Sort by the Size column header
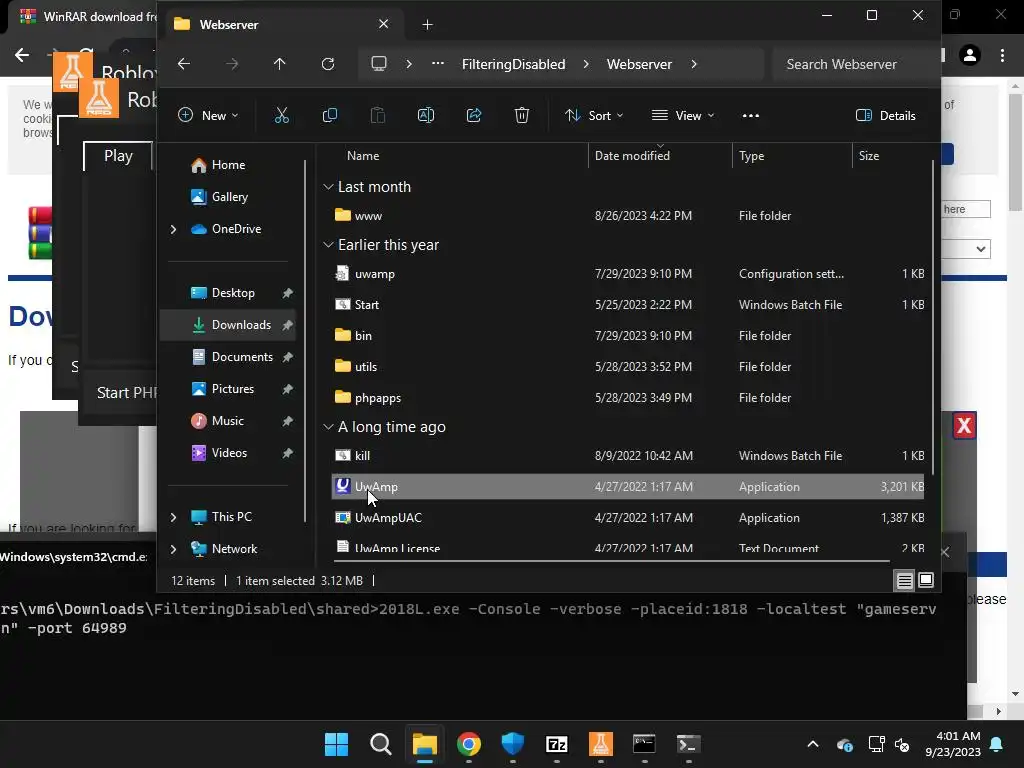The width and height of the screenshot is (1024, 768). pyautogui.click(x=869, y=155)
